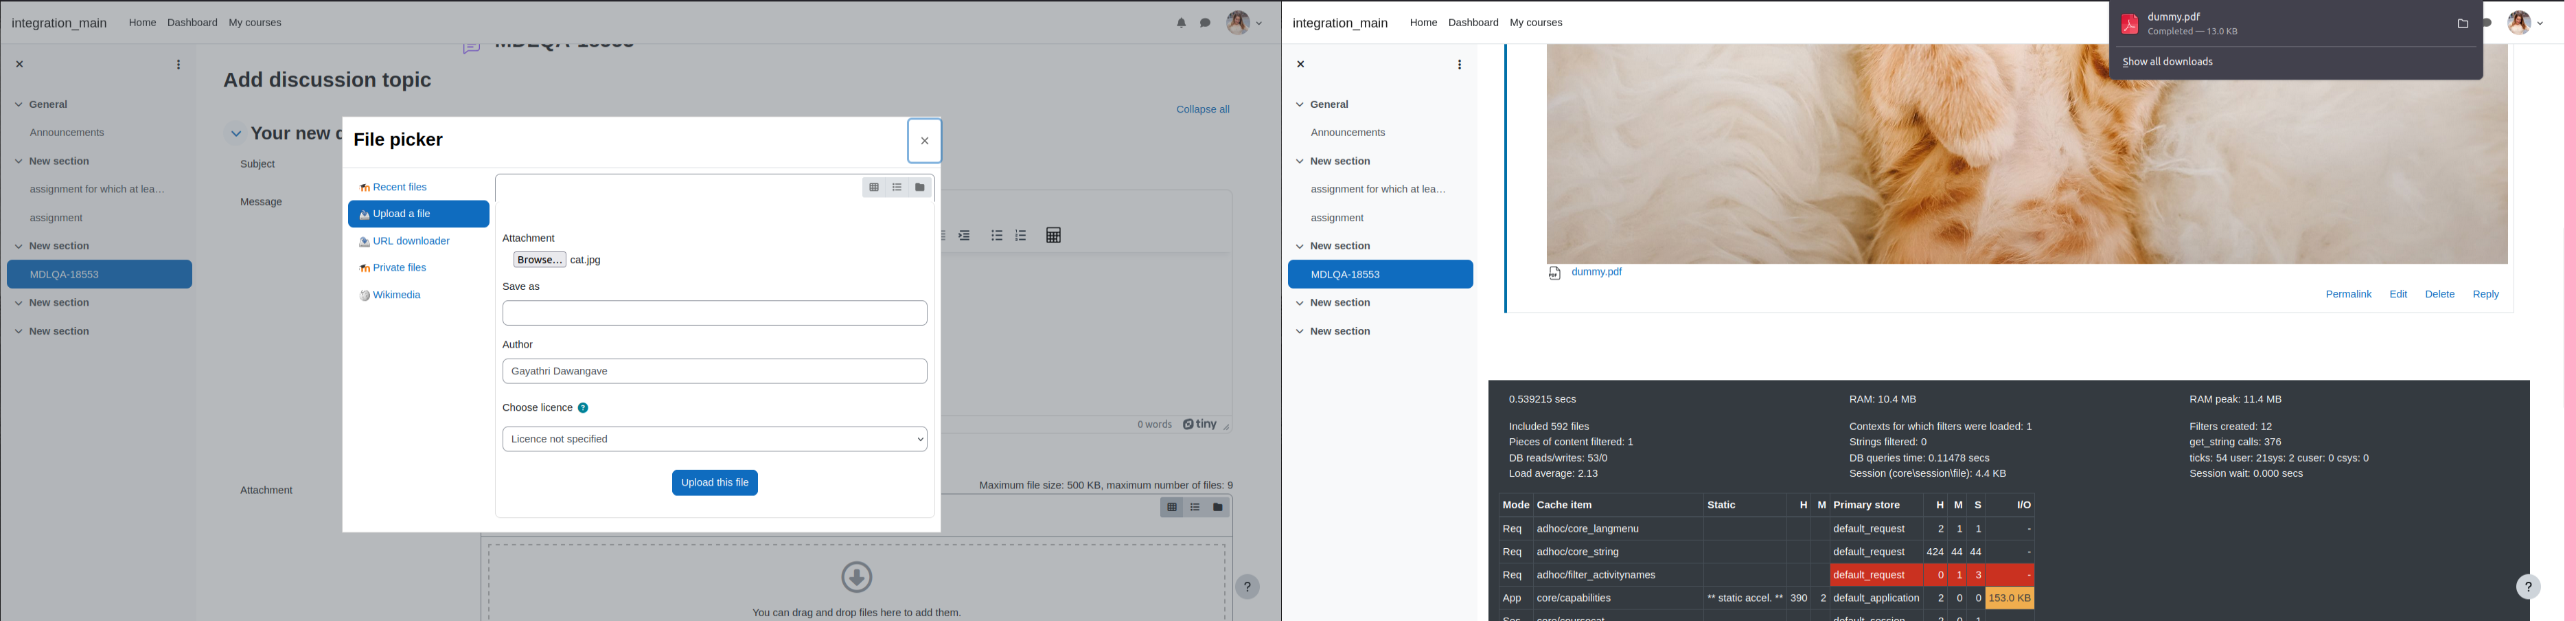Collapse General section in left course index

click(x=18, y=104)
